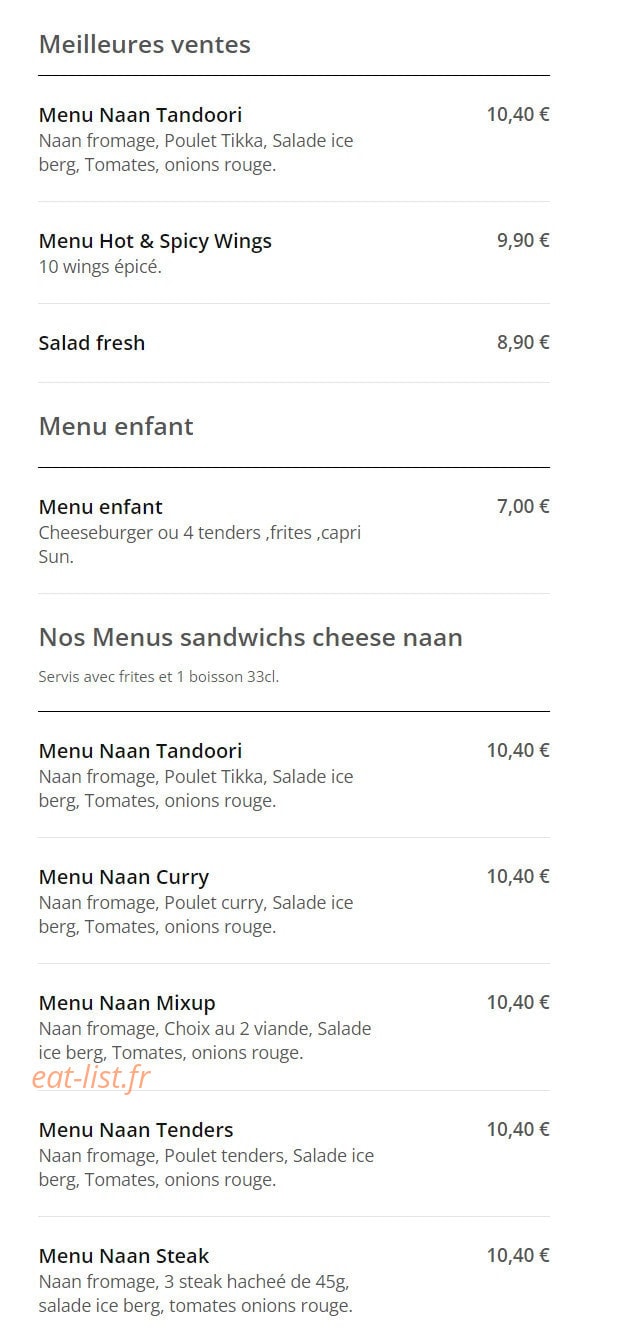This screenshot has width=624, height=1336.
Task: Click the 9,90 € price of Spicy Wings
Action: click(523, 240)
